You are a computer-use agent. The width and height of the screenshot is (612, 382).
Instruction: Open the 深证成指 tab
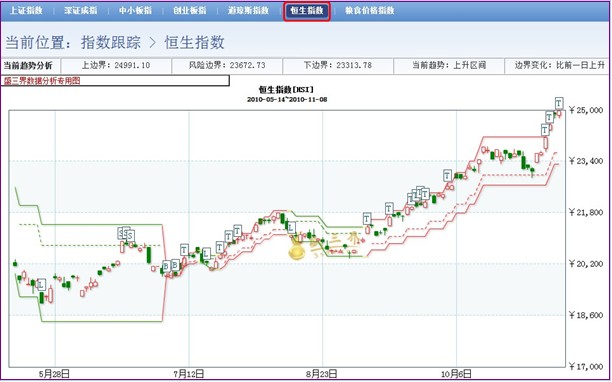pyautogui.click(x=80, y=11)
